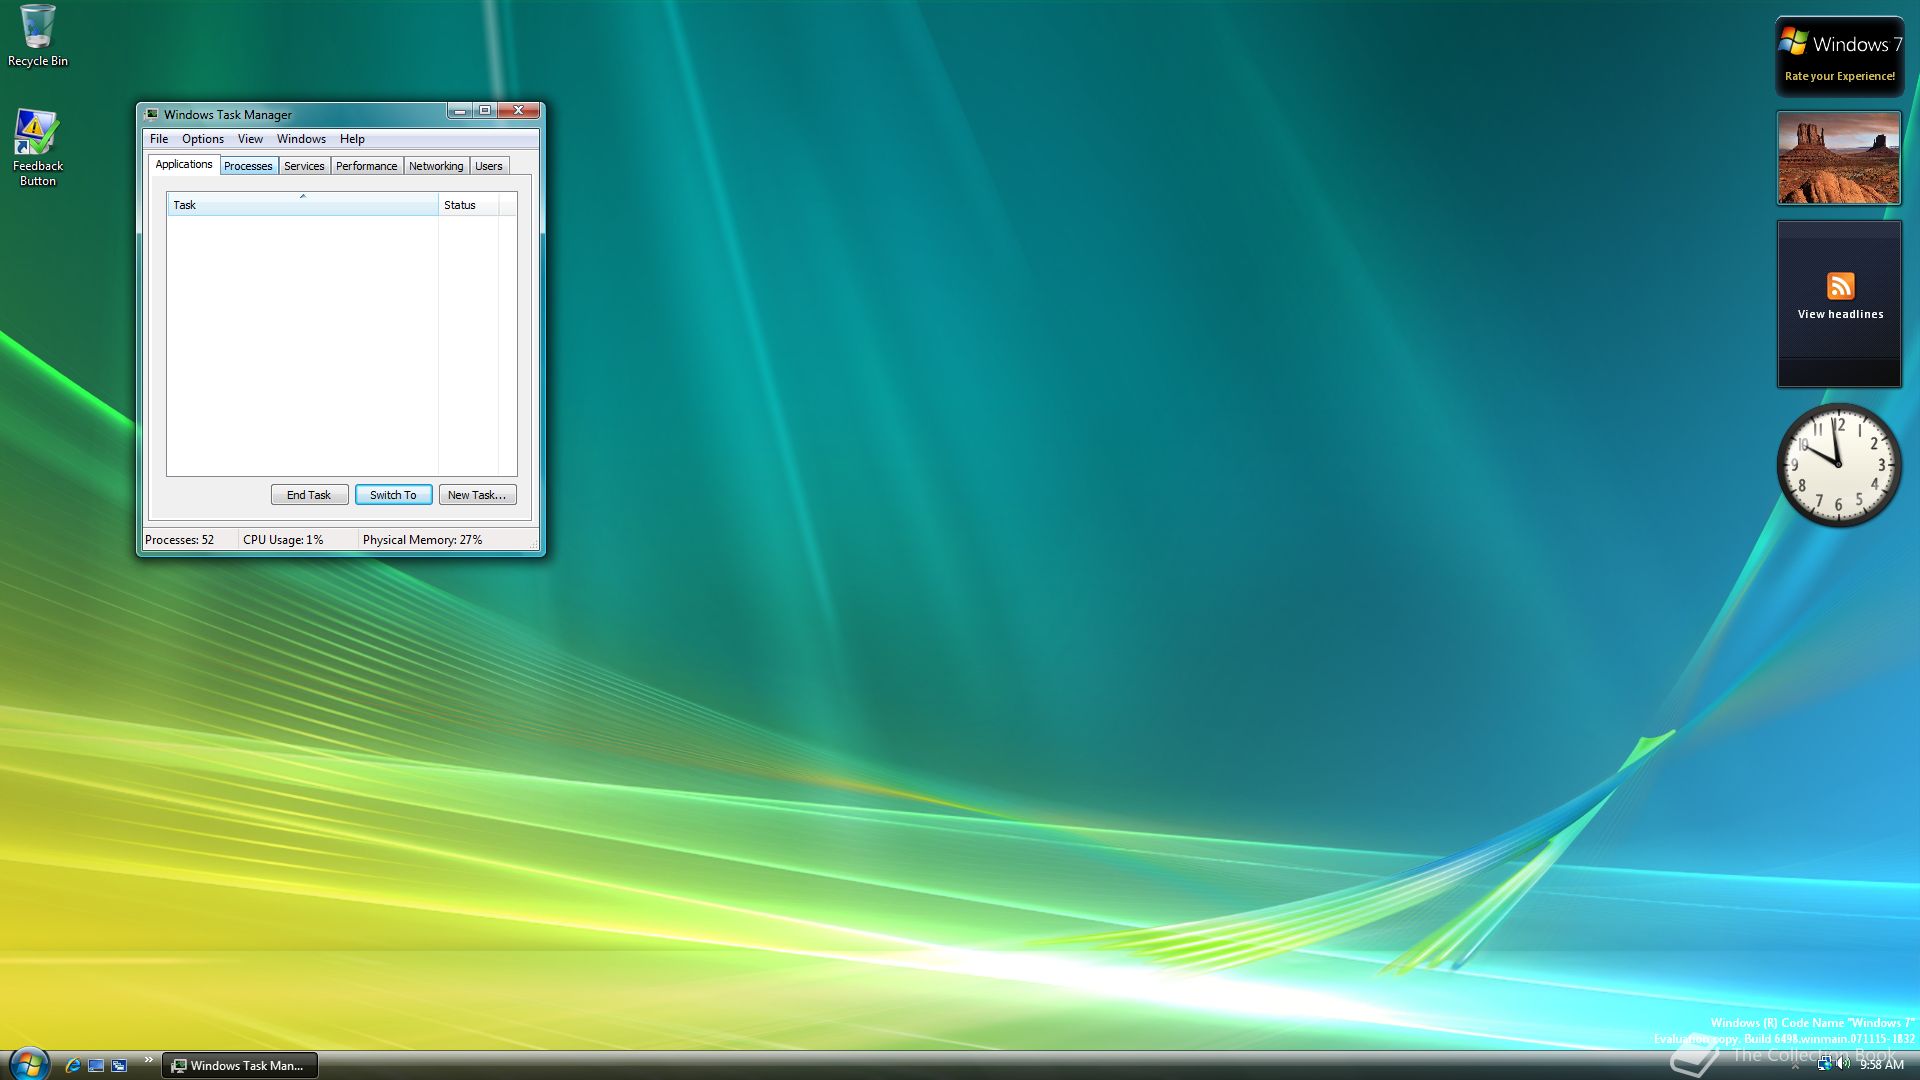
Task: Click the orange RSS feed icon
Action: pyautogui.click(x=1840, y=286)
